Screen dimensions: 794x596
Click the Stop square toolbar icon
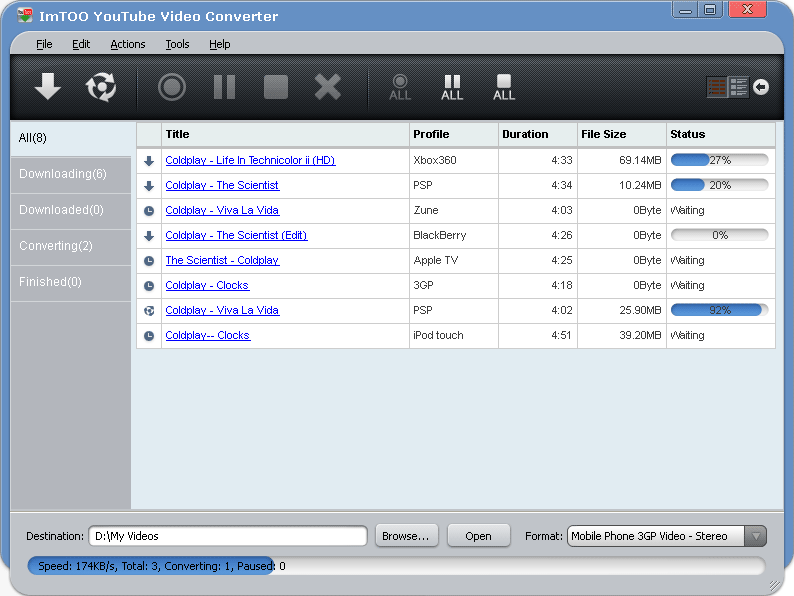pyautogui.click(x=276, y=87)
